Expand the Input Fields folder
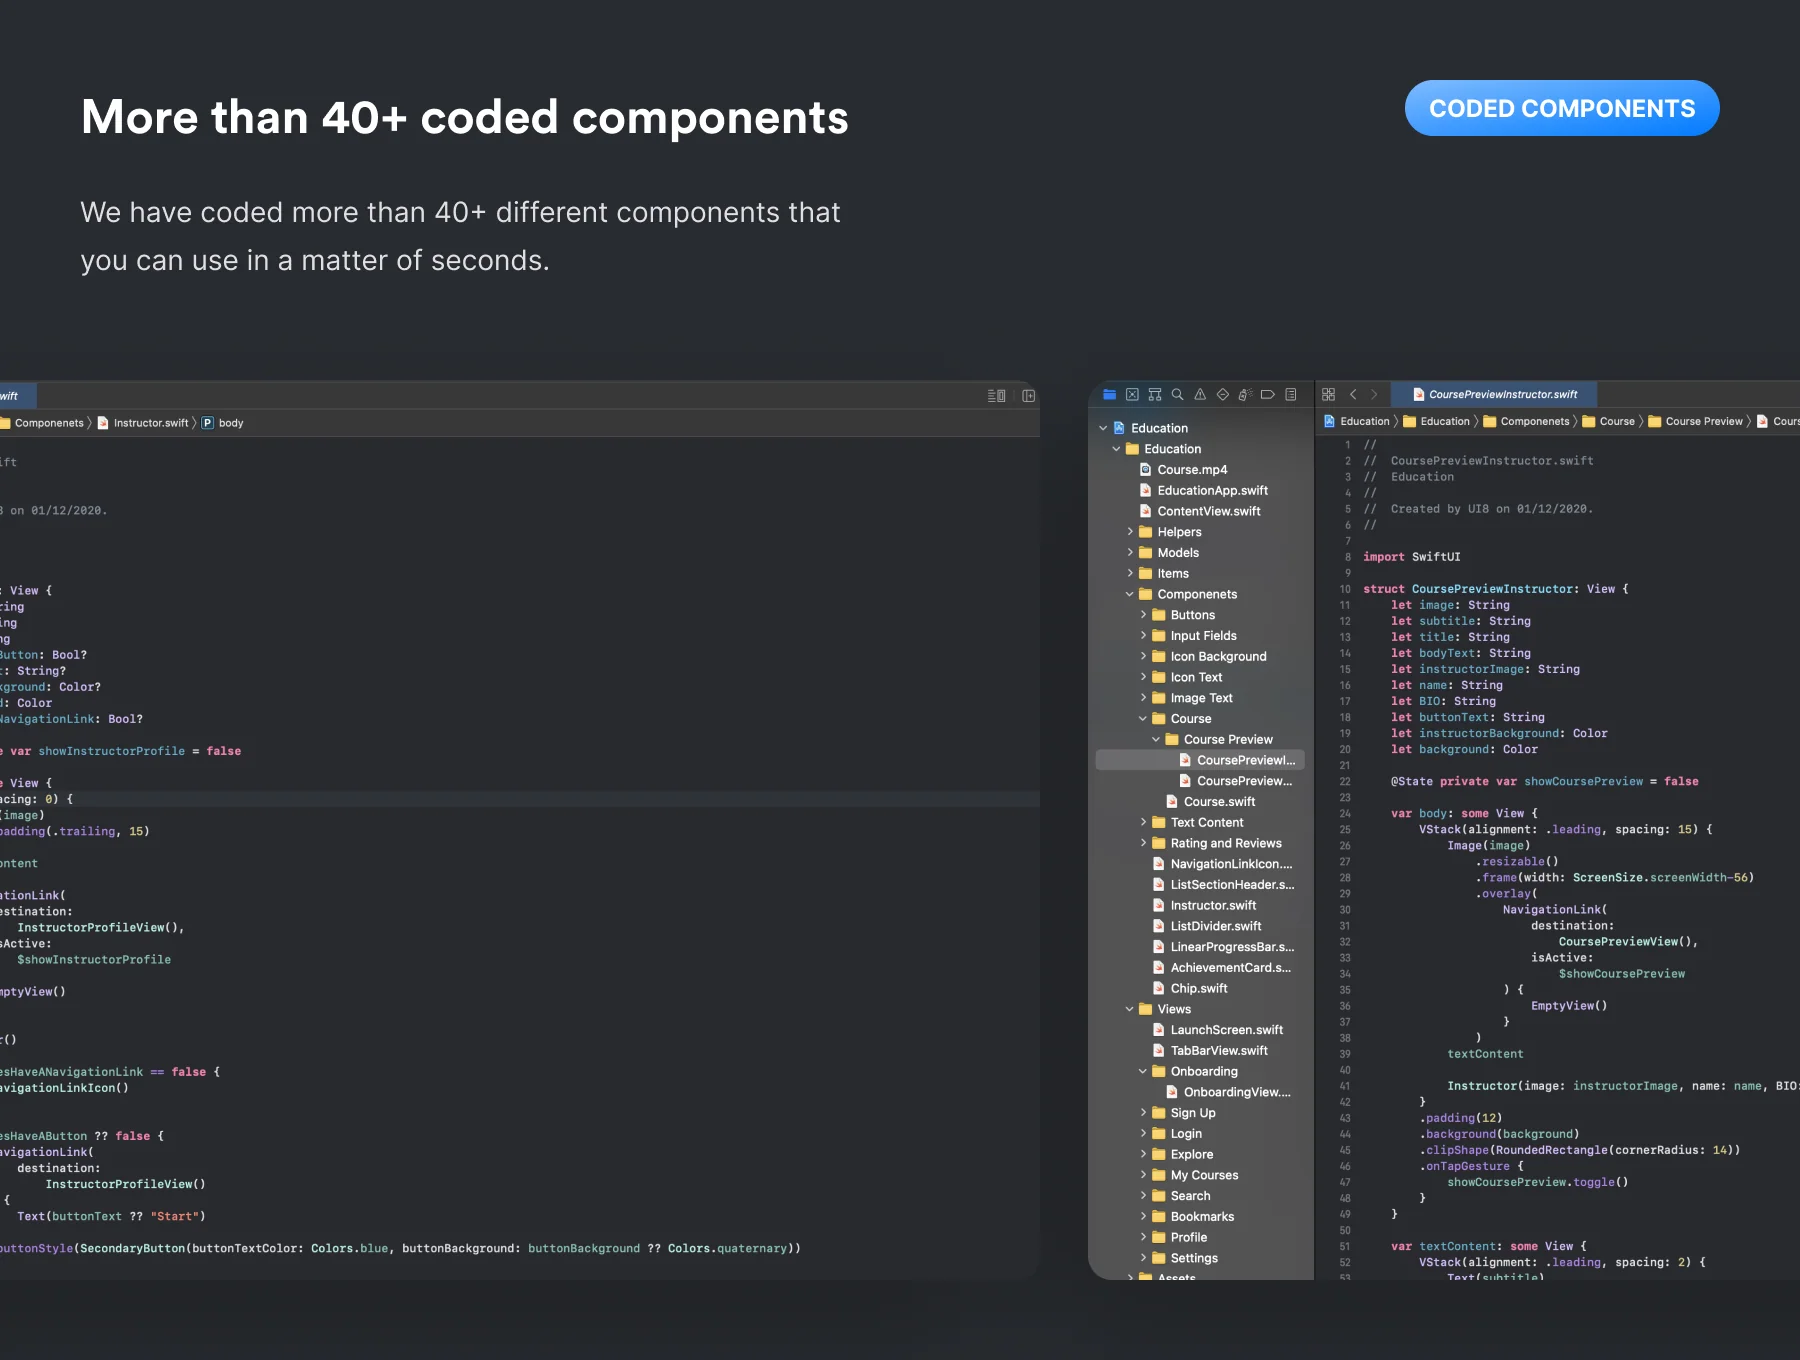Screen dimensions: 1800x1360 click(x=1143, y=636)
